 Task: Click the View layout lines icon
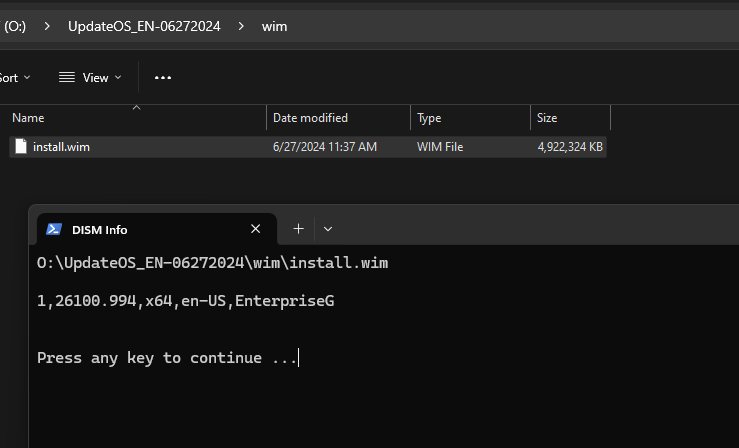point(67,77)
